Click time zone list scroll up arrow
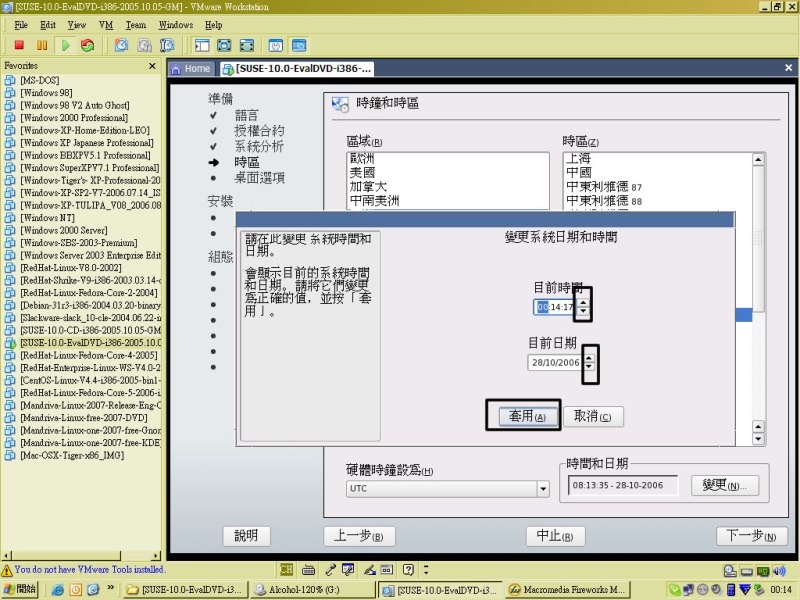Image resolution: width=800 pixels, height=600 pixels. coord(758,160)
